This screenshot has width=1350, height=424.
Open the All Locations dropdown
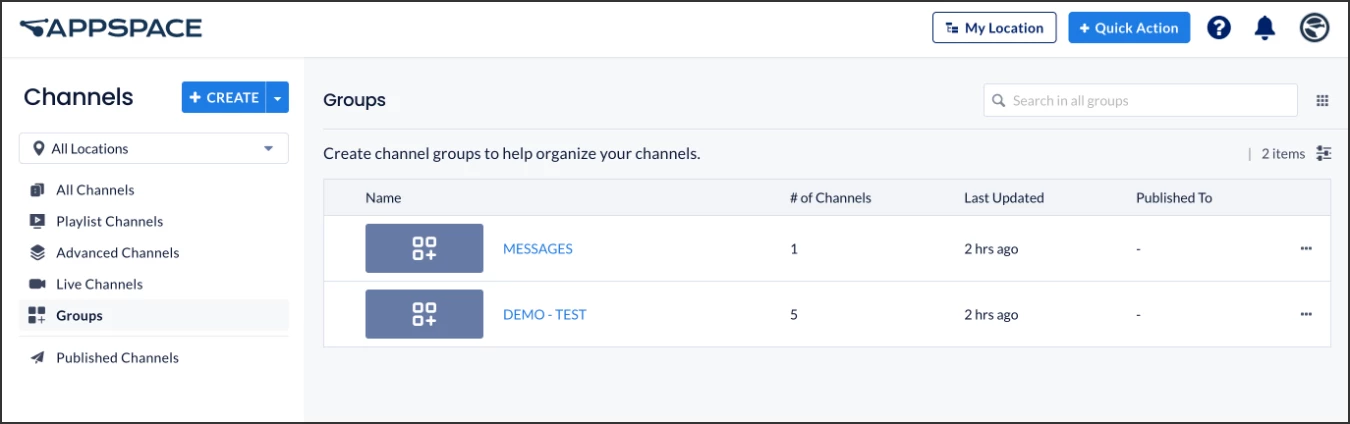click(154, 149)
